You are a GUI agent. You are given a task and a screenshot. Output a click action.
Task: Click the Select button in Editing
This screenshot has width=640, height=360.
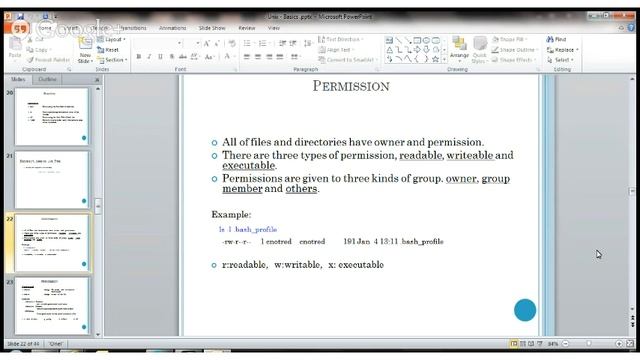(x=560, y=60)
